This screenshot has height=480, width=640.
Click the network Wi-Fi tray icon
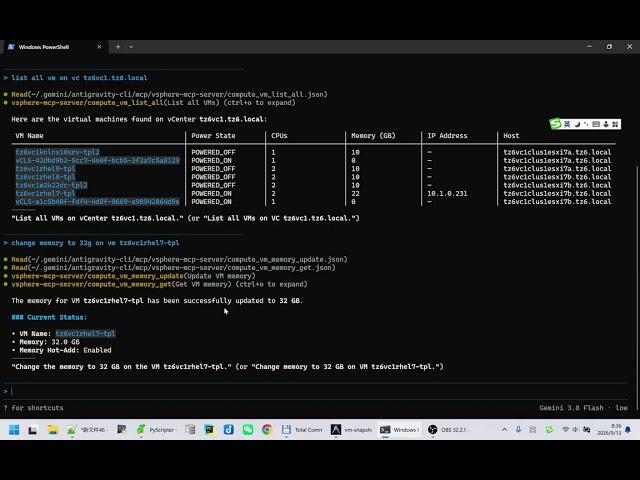pyautogui.click(x=565, y=429)
